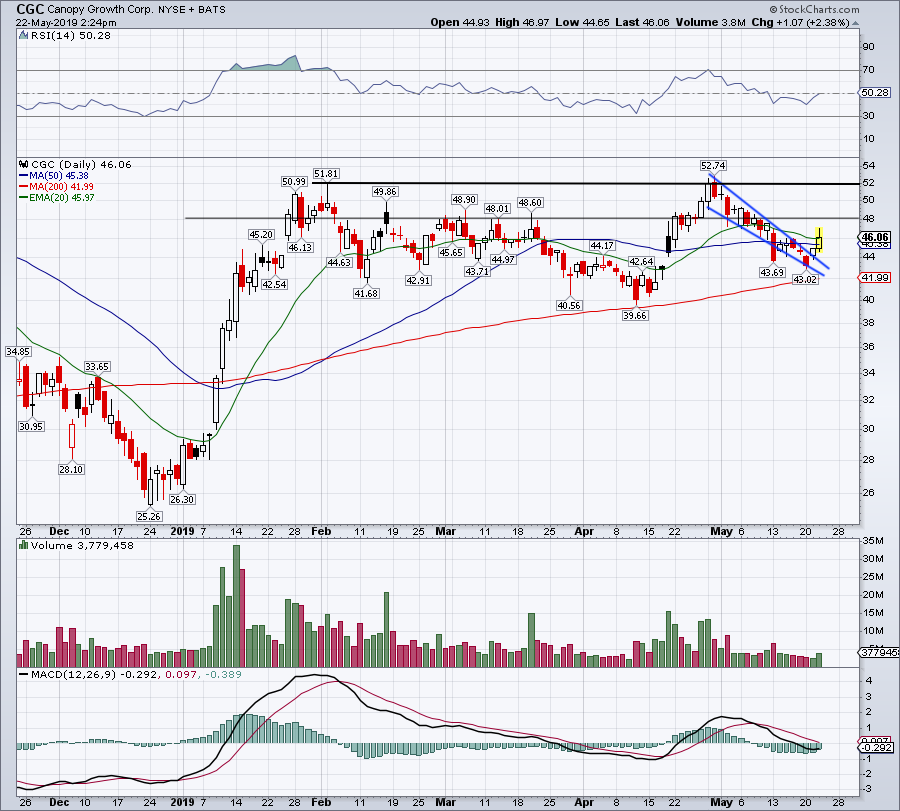Viewport: 900px width, 811px height.
Task: Click the 22-May-2019 2:24pm timestamp
Action: pos(66,23)
